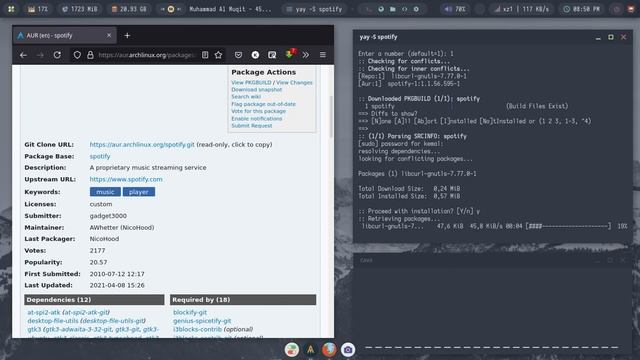Screen dimensions: 640x360
Task: Click the volume 70% indicator
Action: click(455, 9)
